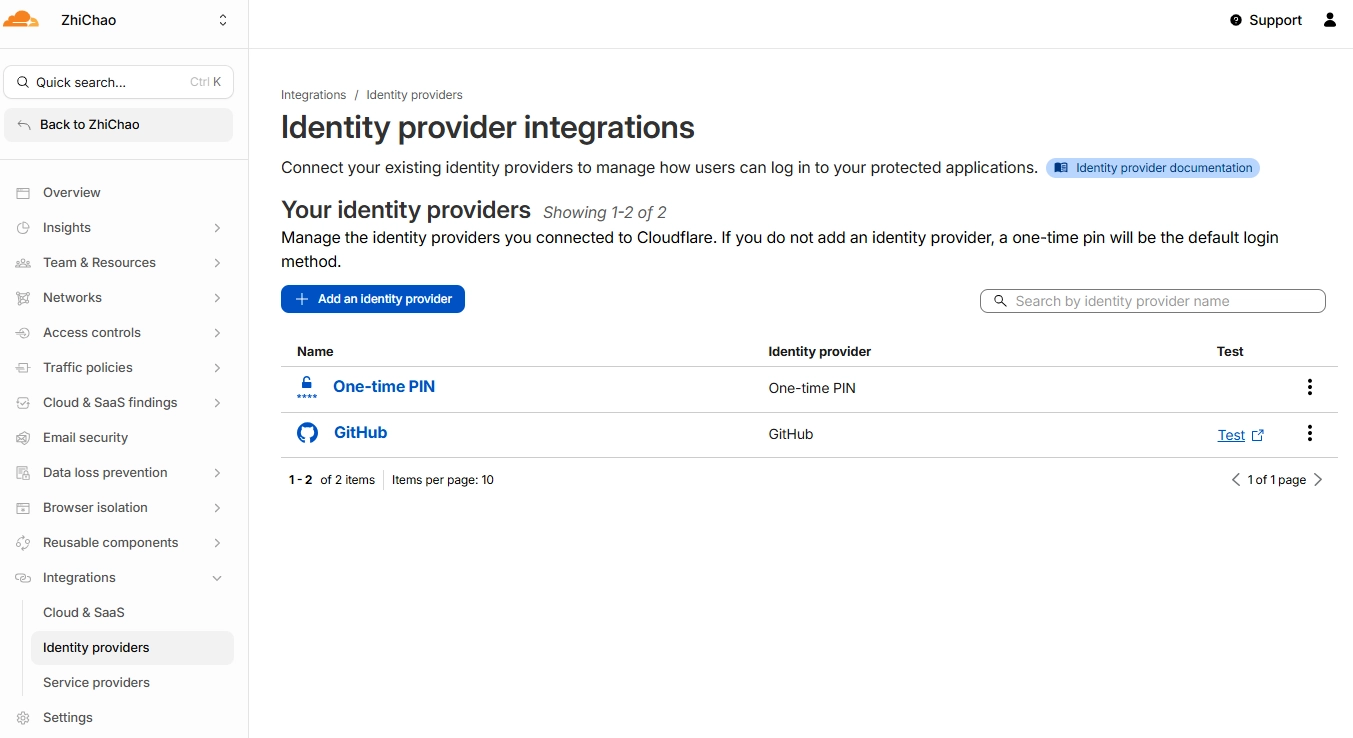
Task: Open the ZhiChao account switcher dropdown
Action: click(222, 20)
